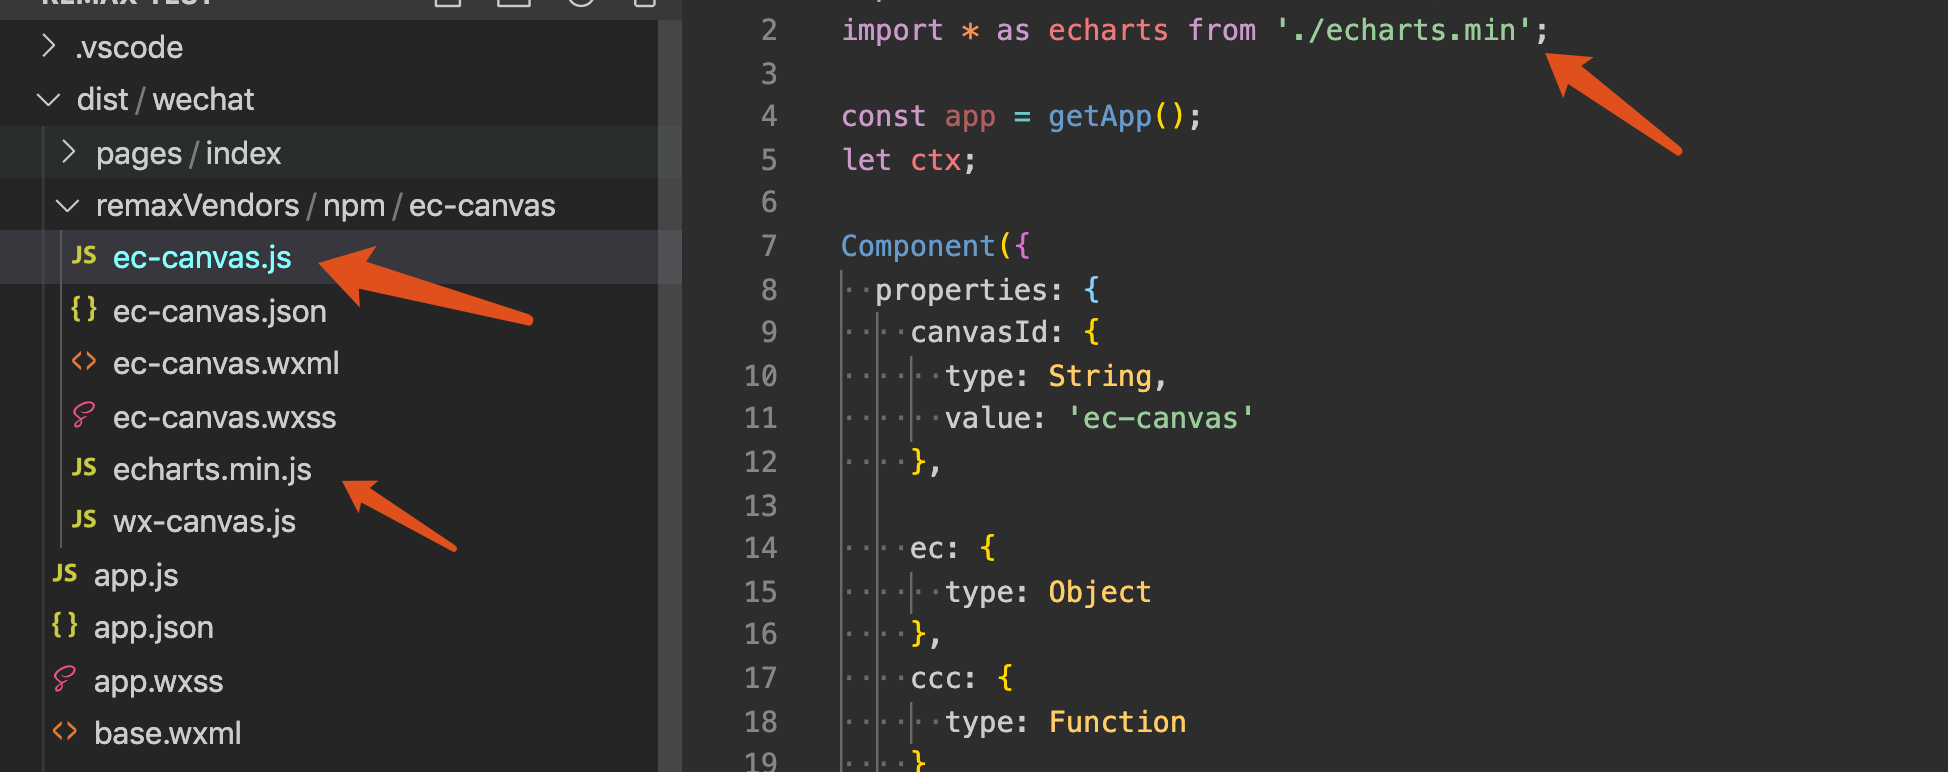
Task: Collapse the remaxVendors / npm / ec-canvas chevron
Action: pyautogui.click(x=68, y=205)
